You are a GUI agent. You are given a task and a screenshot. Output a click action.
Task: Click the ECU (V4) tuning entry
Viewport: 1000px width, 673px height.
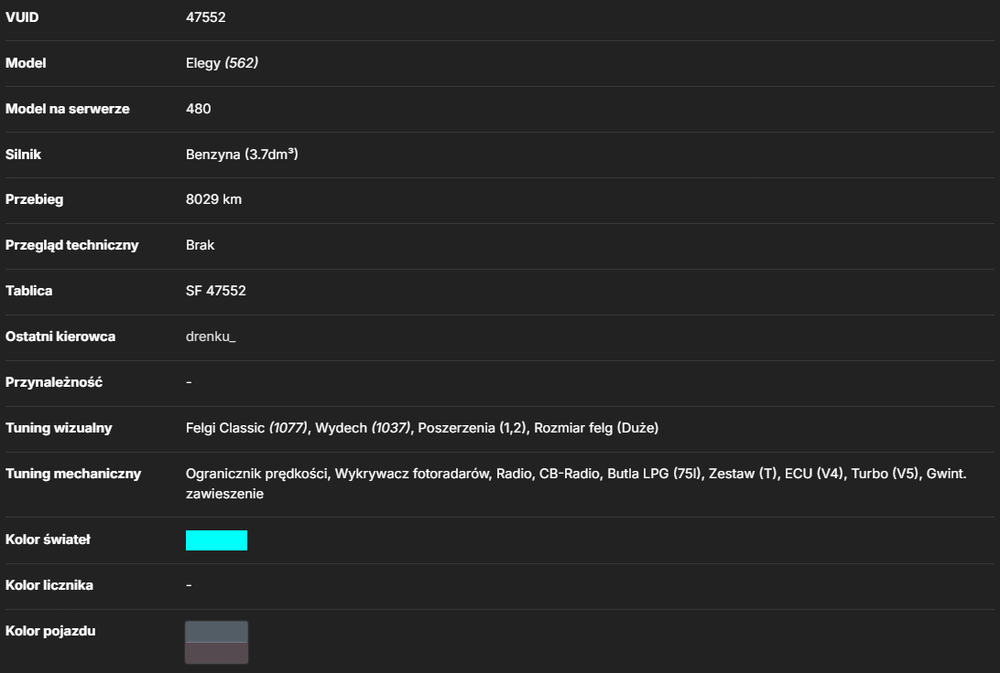814,474
